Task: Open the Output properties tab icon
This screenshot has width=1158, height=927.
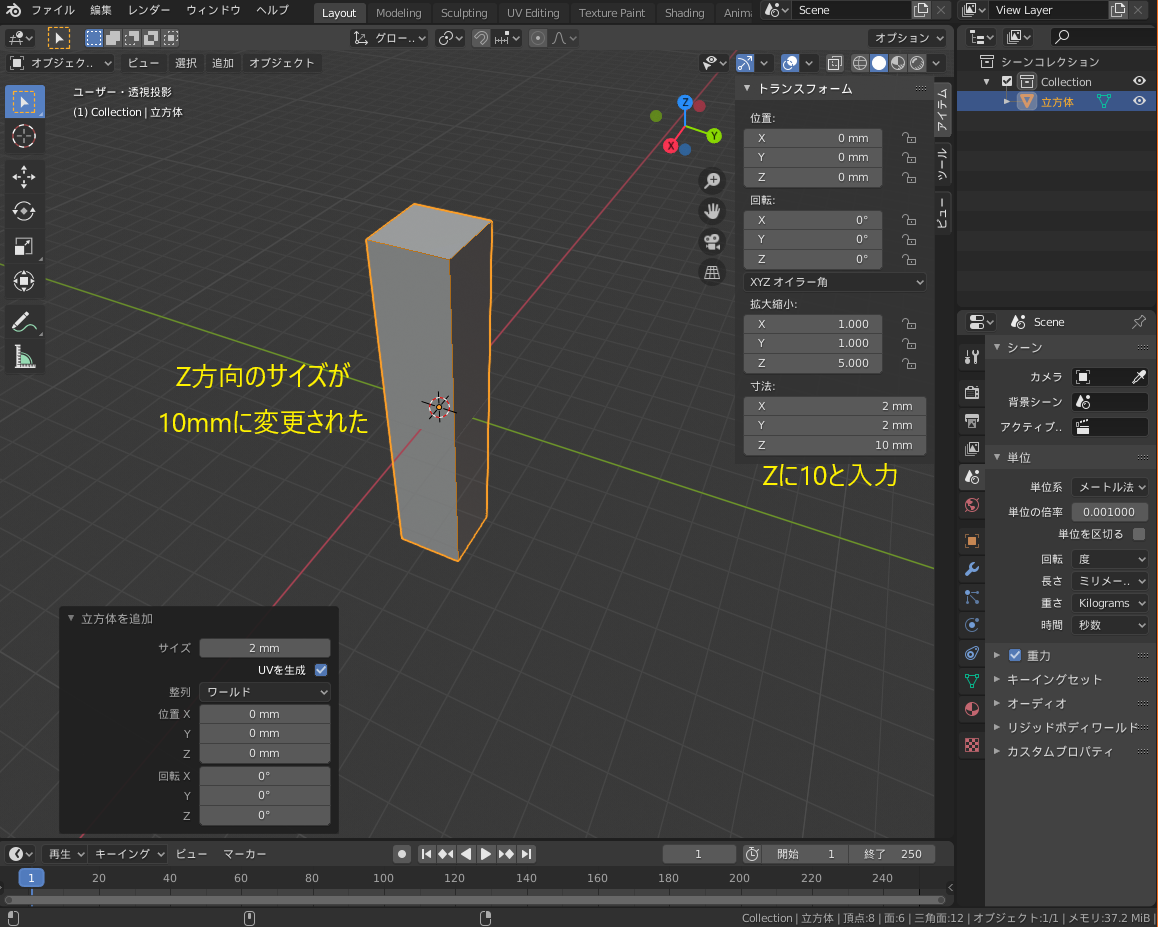Action: point(972,421)
